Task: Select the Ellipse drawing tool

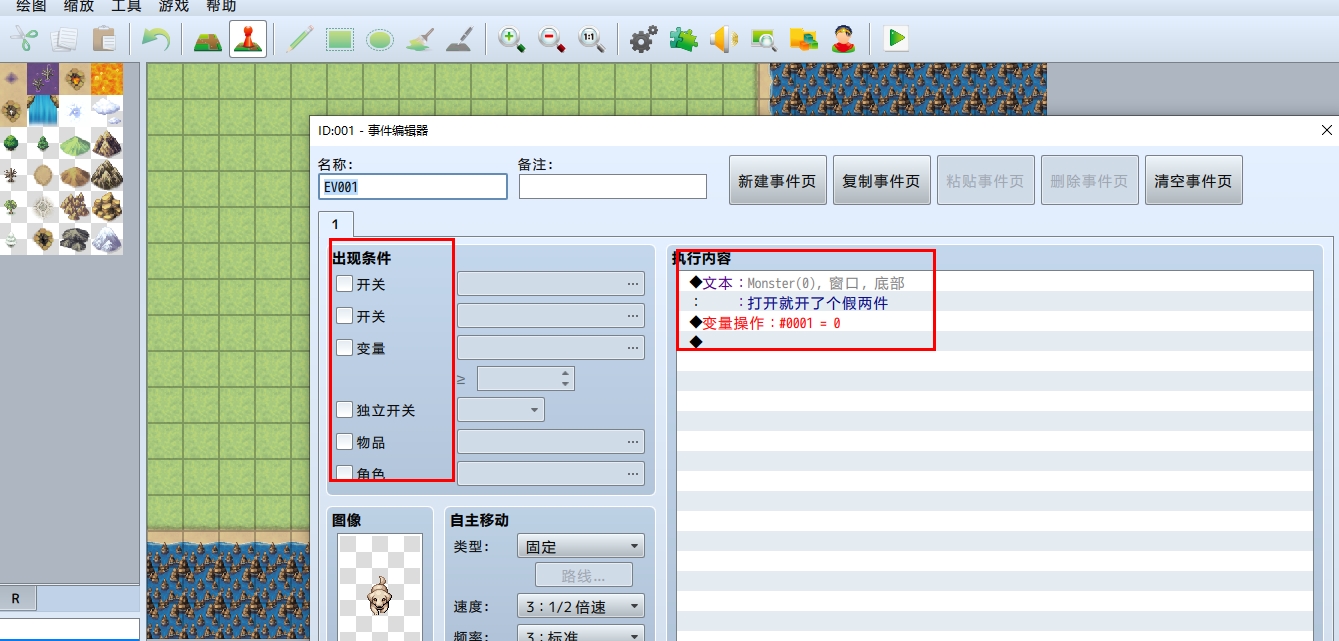Action: [x=379, y=39]
